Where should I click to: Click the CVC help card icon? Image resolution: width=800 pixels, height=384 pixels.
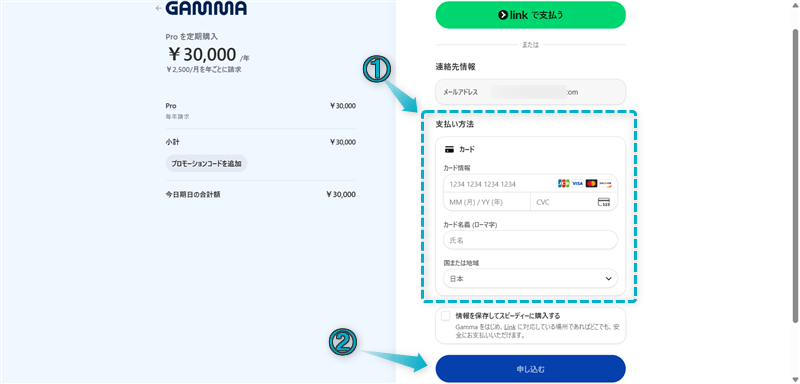tap(604, 202)
